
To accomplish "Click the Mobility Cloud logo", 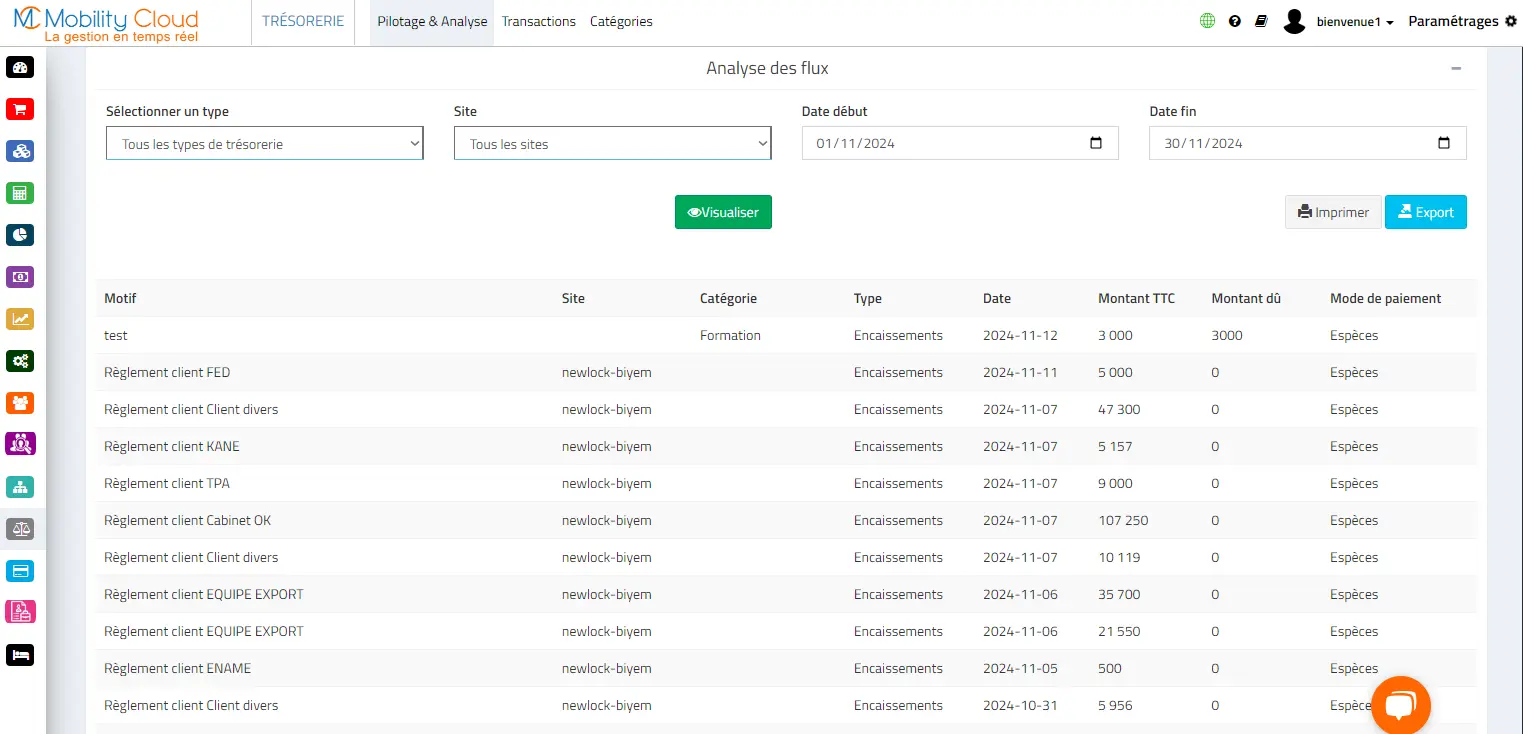I will pos(106,24).
